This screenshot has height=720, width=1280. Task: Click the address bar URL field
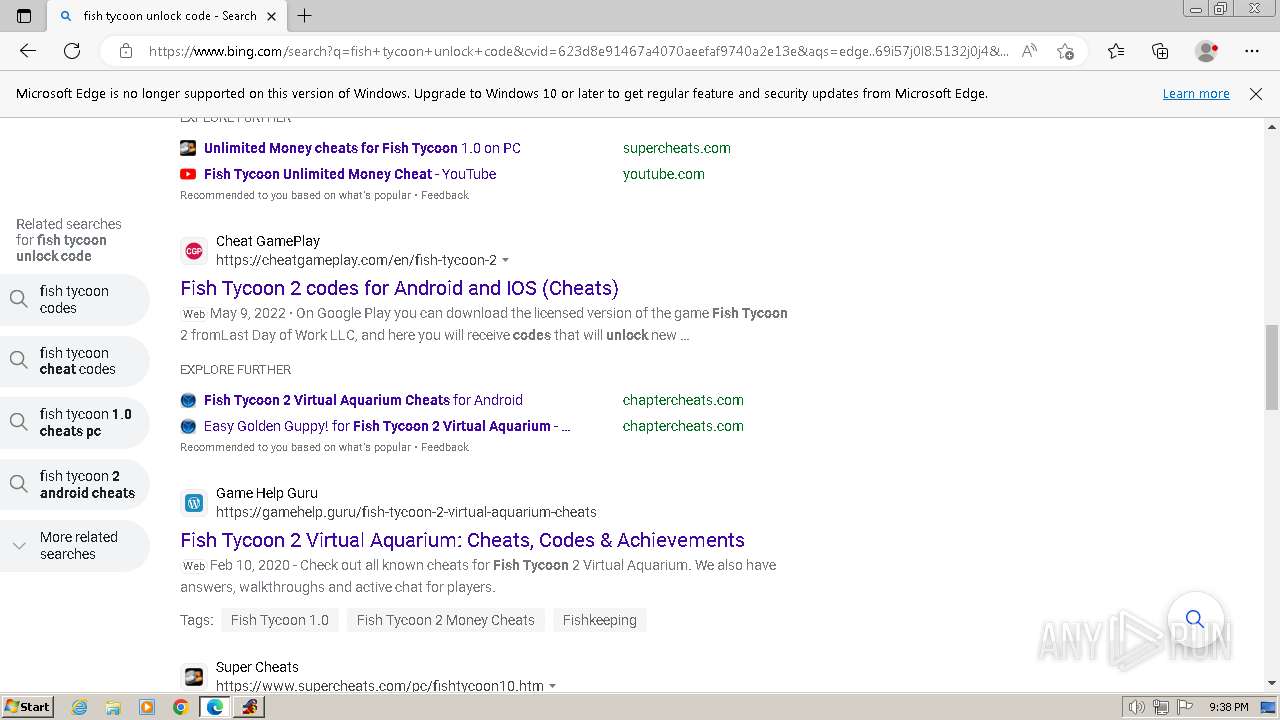pyautogui.click(x=578, y=51)
